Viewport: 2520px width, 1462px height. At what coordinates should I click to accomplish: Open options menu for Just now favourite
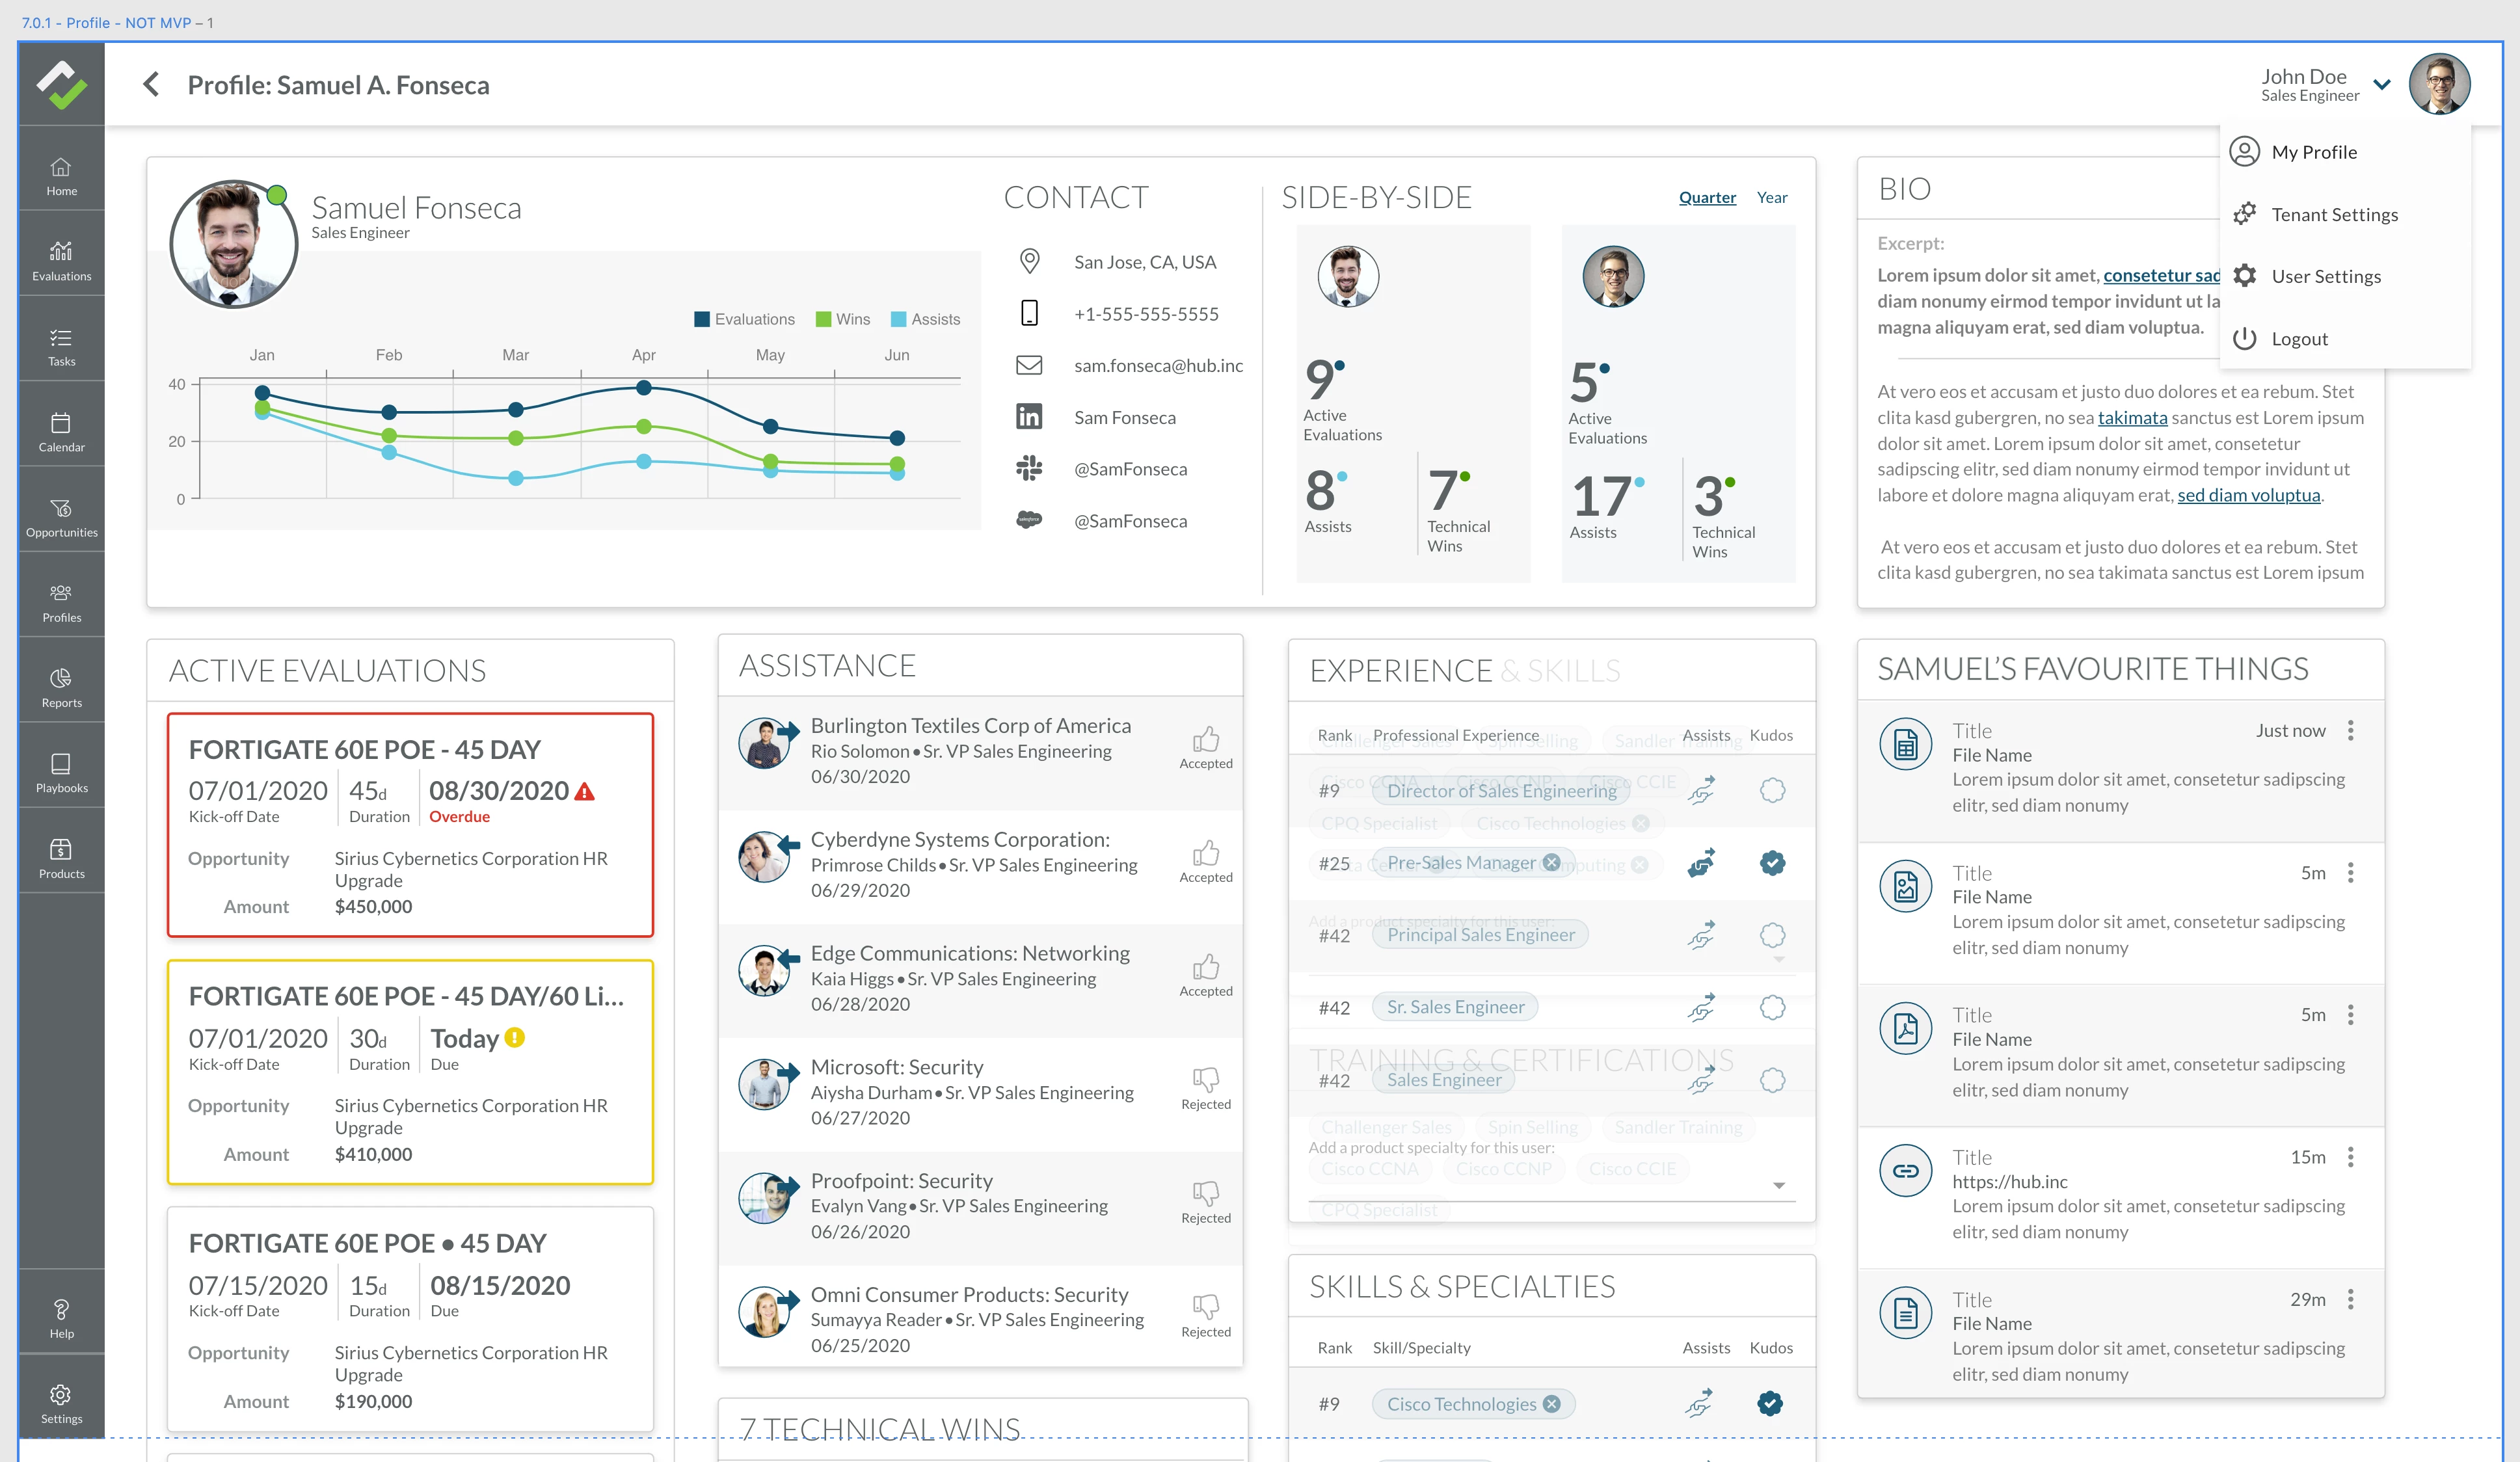2350,731
